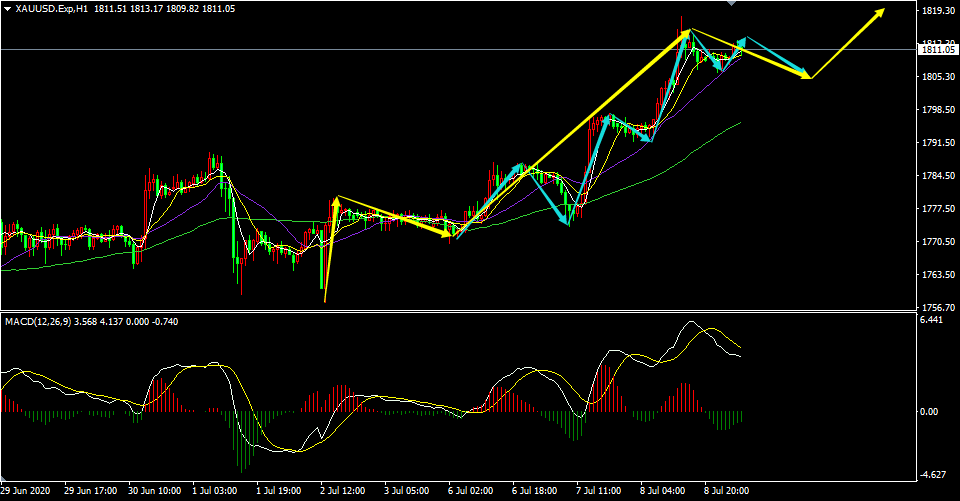This screenshot has height=501, width=960.
Task: Click the -4.627 MACD scale label
Action: click(932, 475)
